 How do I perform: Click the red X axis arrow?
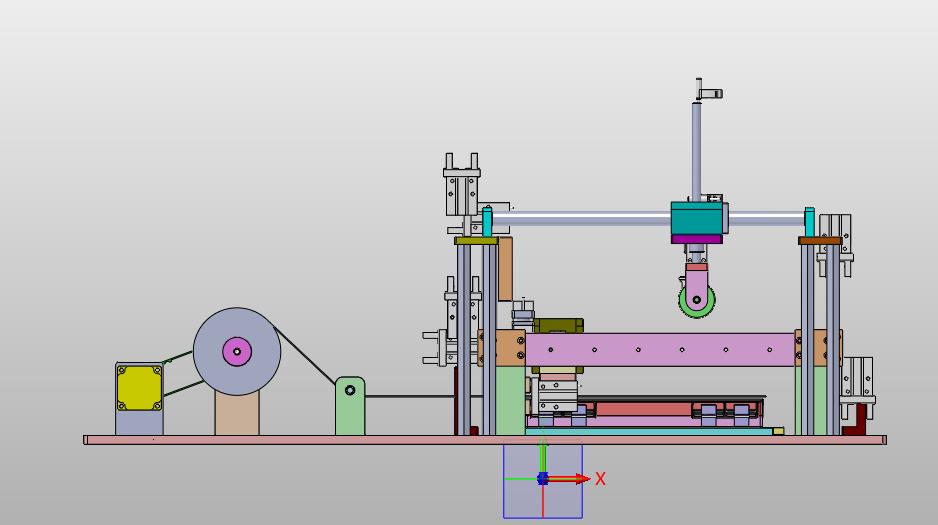coord(568,478)
